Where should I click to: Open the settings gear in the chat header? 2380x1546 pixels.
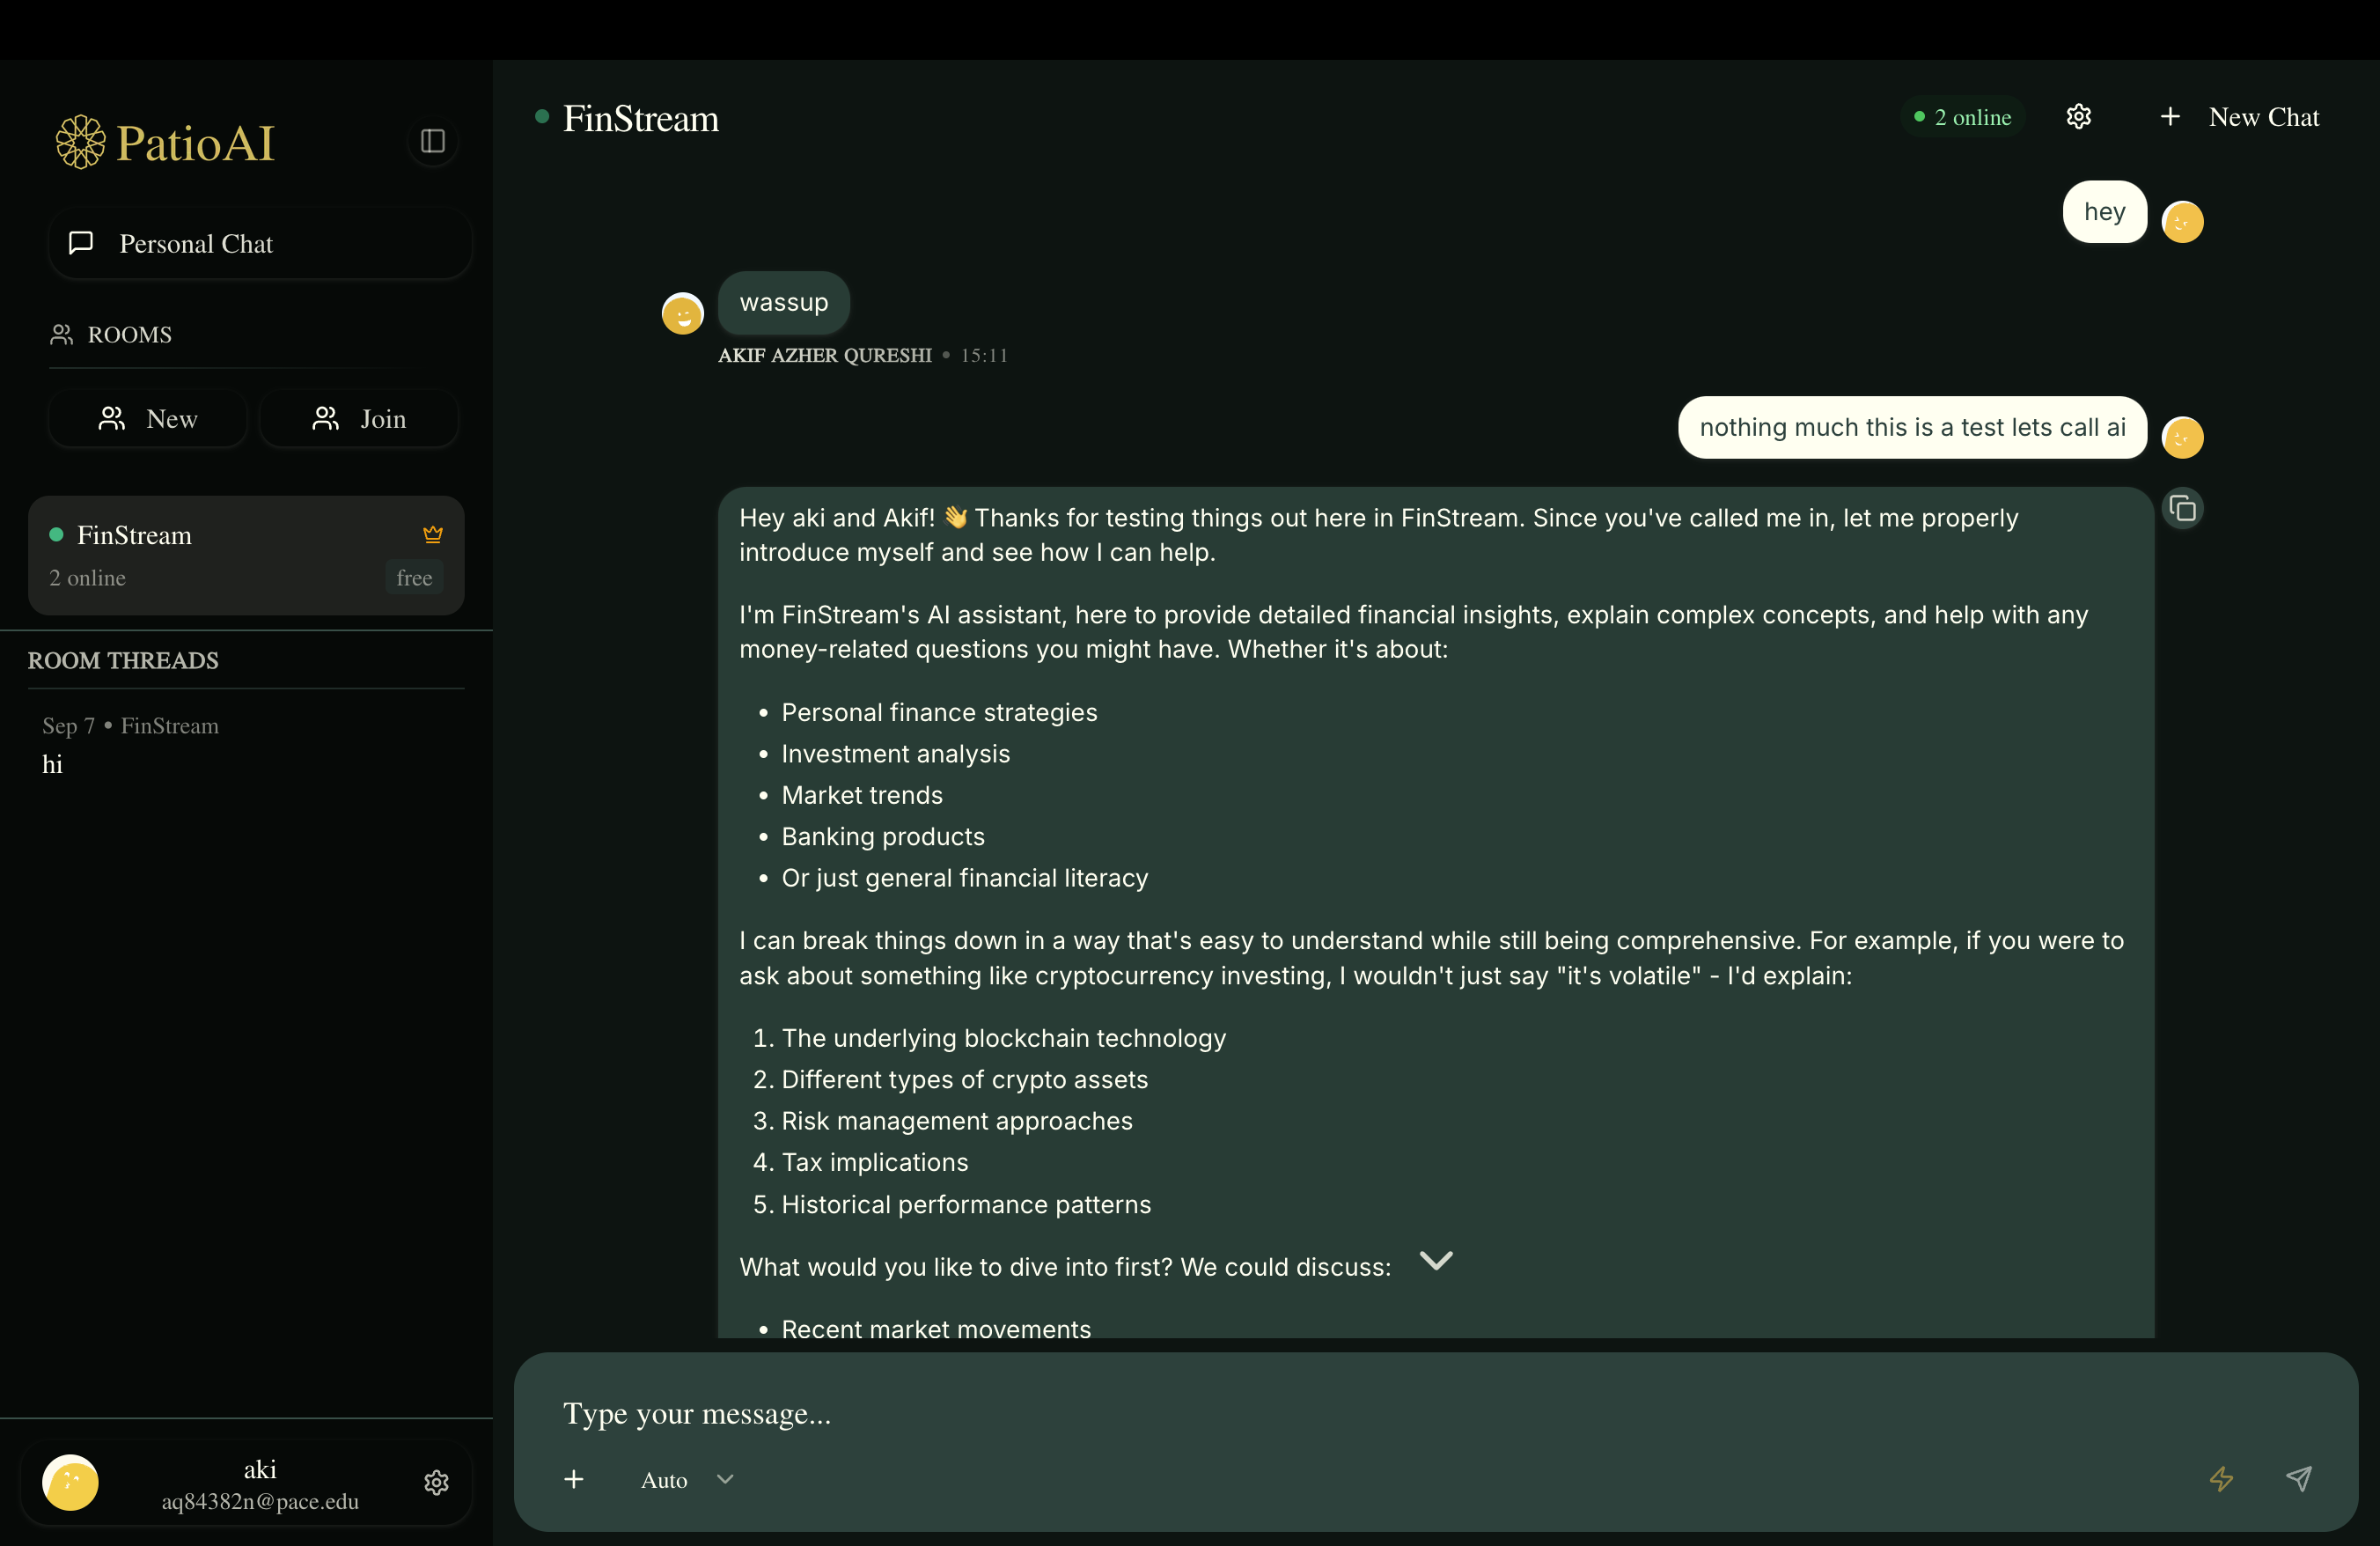pos(2080,116)
